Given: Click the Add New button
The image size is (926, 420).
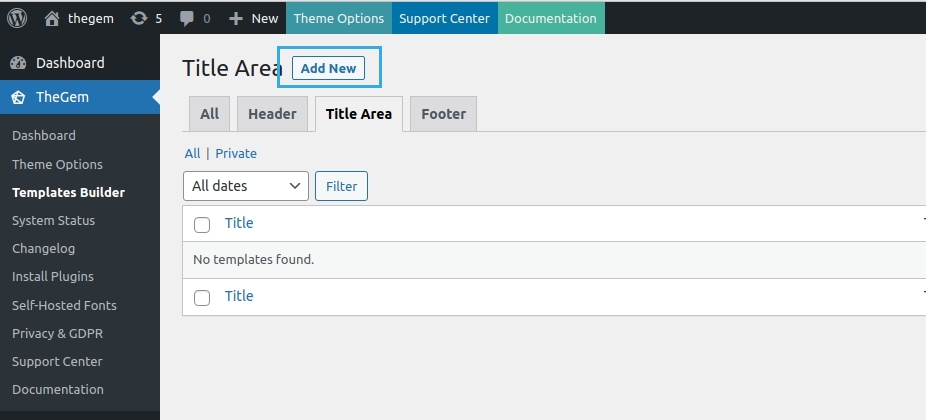Looking at the screenshot, I should click(x=329, y=68).
